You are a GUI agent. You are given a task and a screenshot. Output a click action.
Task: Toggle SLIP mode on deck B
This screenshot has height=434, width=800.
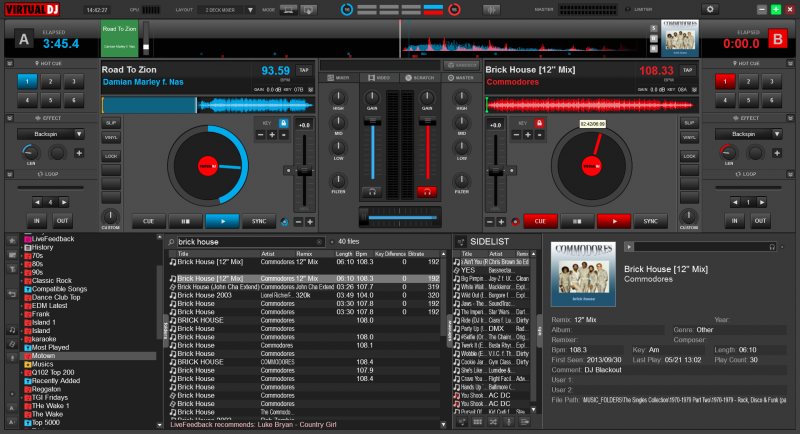tap(689, 123)
